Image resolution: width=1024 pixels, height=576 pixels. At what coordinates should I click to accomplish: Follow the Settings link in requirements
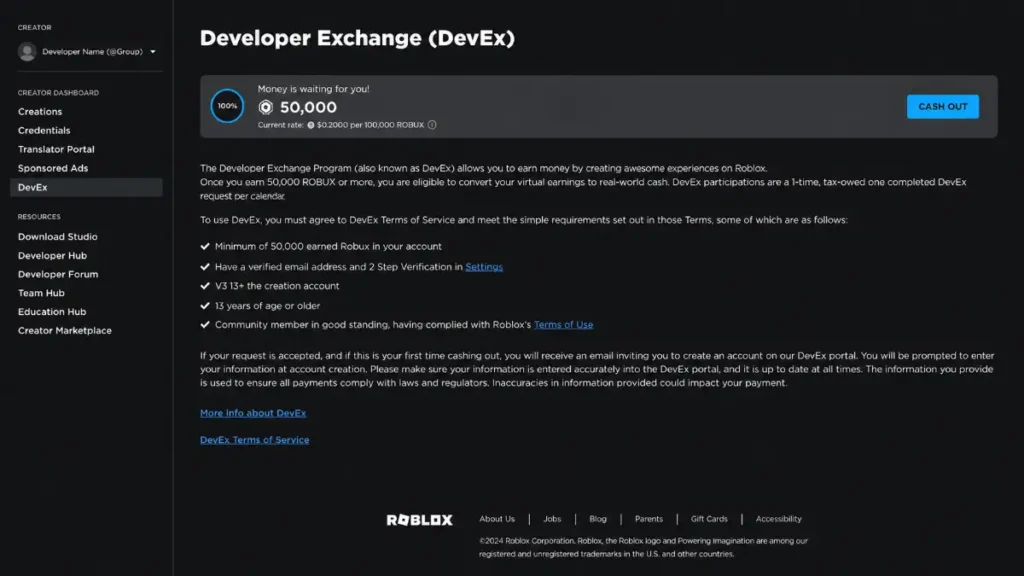pos(484,266)
